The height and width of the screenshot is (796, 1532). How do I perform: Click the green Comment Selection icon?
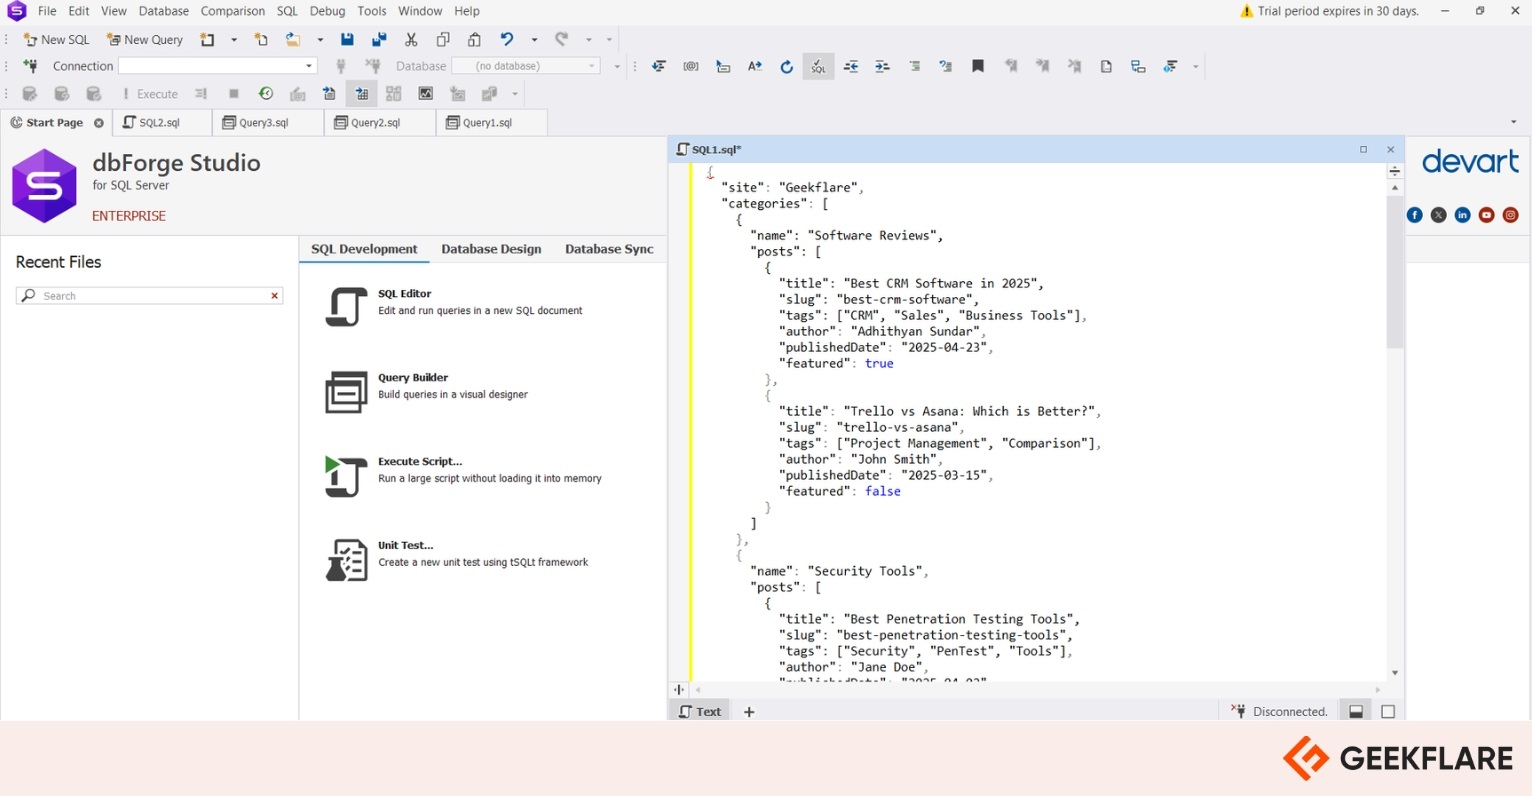915,66
